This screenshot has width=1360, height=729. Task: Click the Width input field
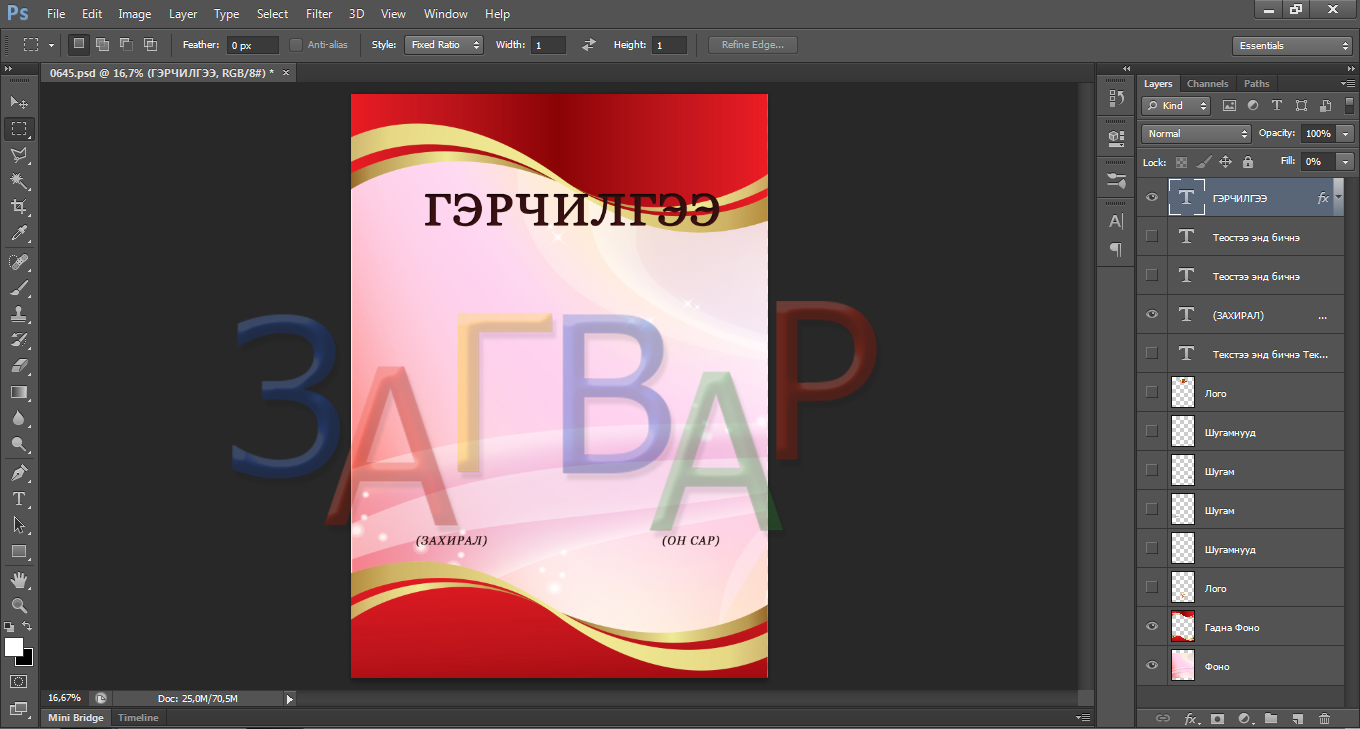tap(548, 45)
